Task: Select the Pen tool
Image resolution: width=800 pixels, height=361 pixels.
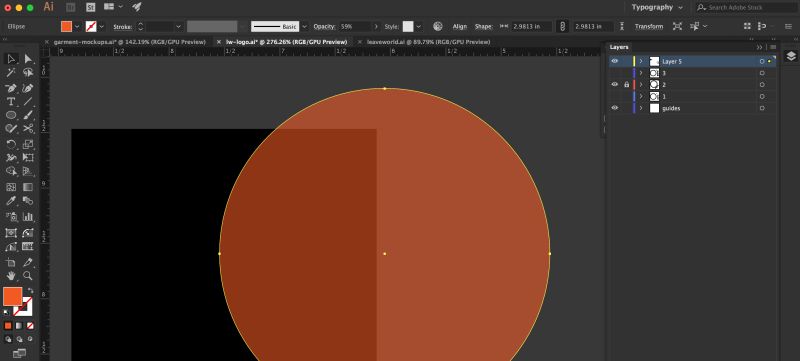Action: coord(11,88)
